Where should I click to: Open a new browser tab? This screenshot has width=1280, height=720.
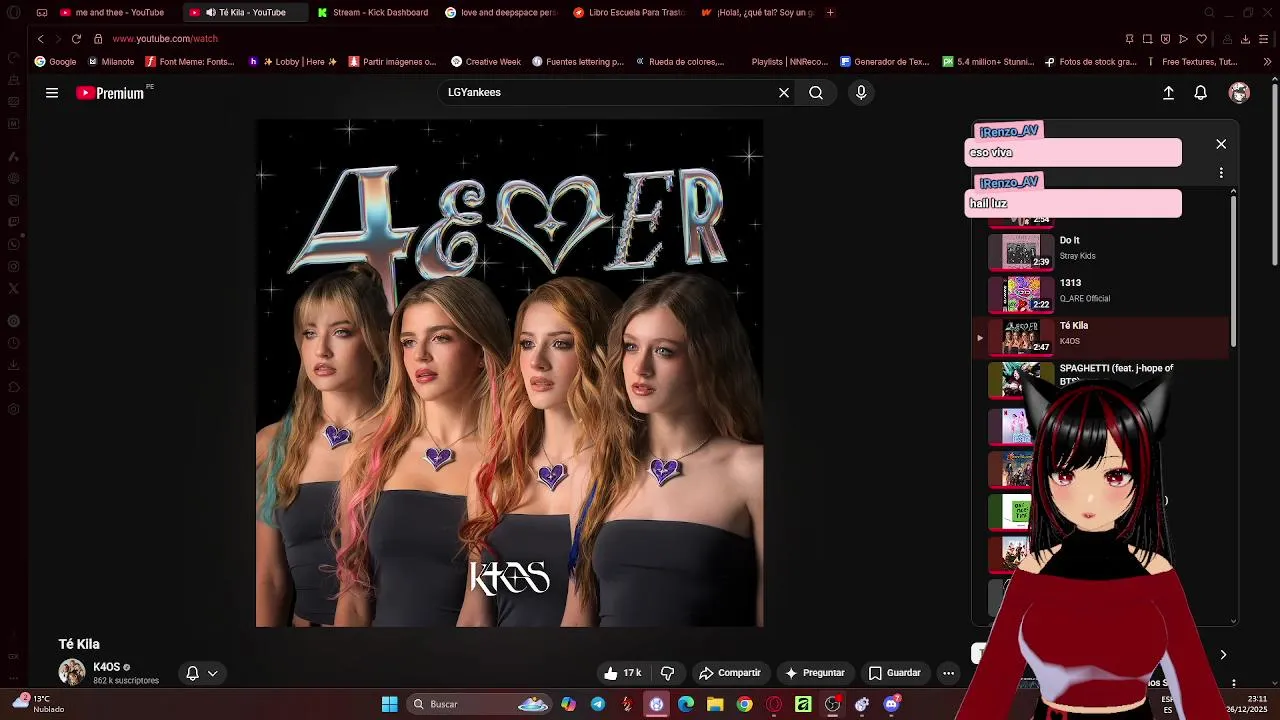(x=830, y=12)
